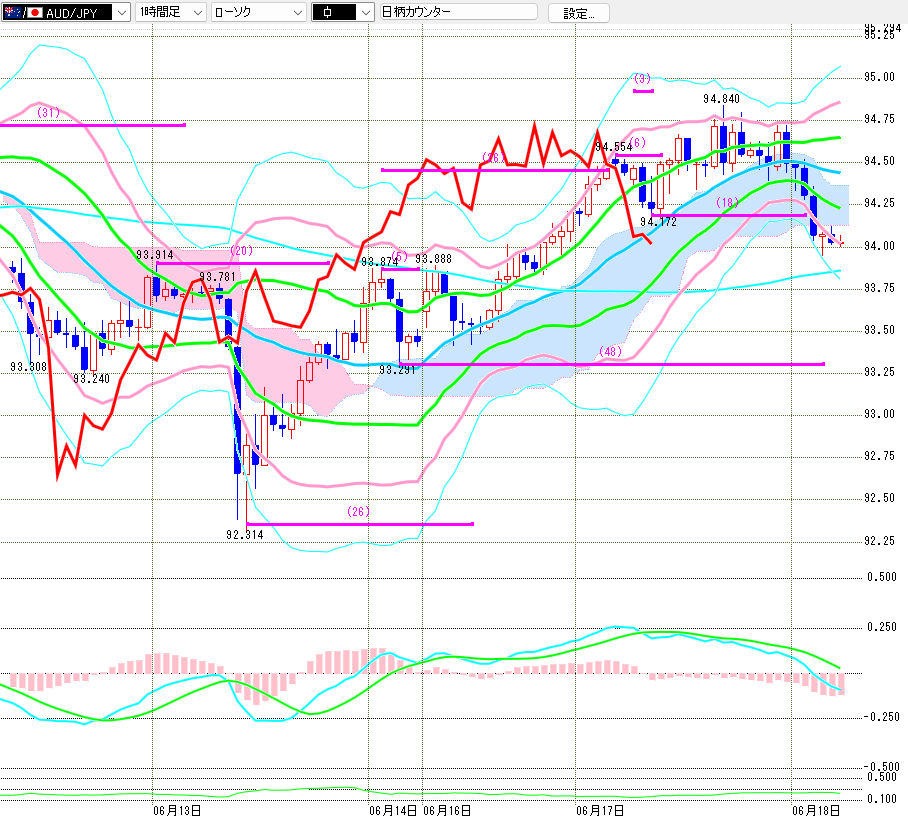Click the 93.308 price label
The height and width of the screenshot is (821, 908).
coord(28,366)
